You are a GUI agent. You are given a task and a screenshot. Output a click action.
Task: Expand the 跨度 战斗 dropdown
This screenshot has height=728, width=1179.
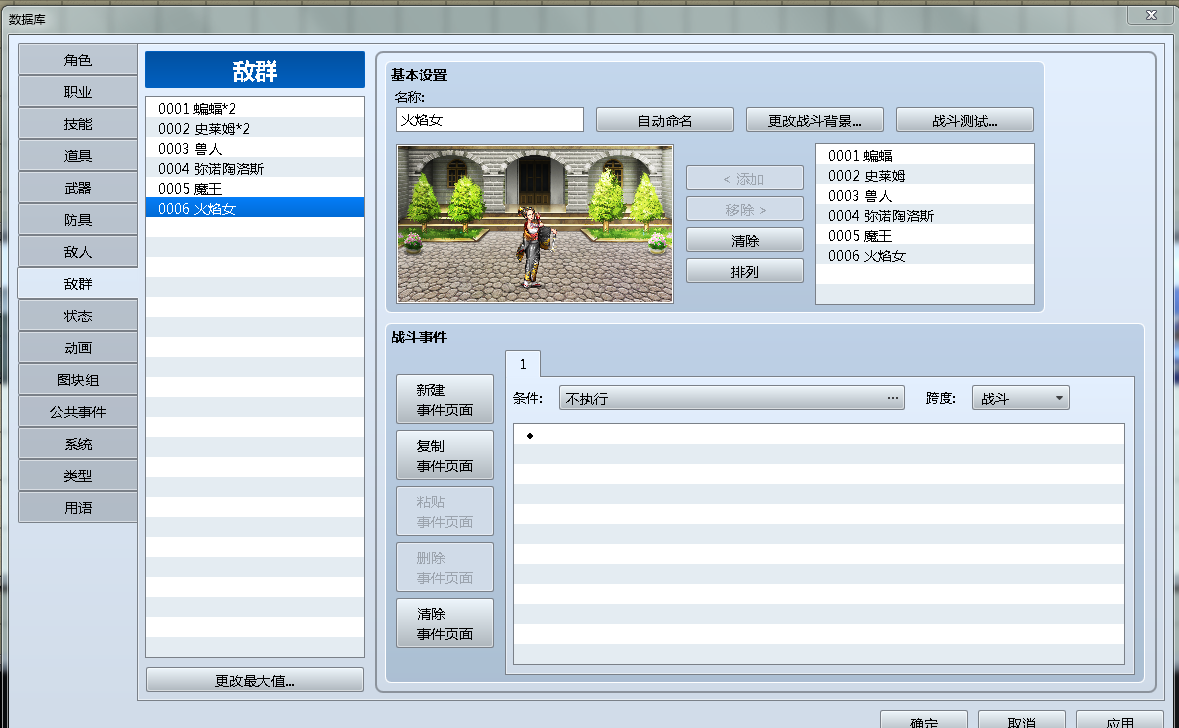1020,398
